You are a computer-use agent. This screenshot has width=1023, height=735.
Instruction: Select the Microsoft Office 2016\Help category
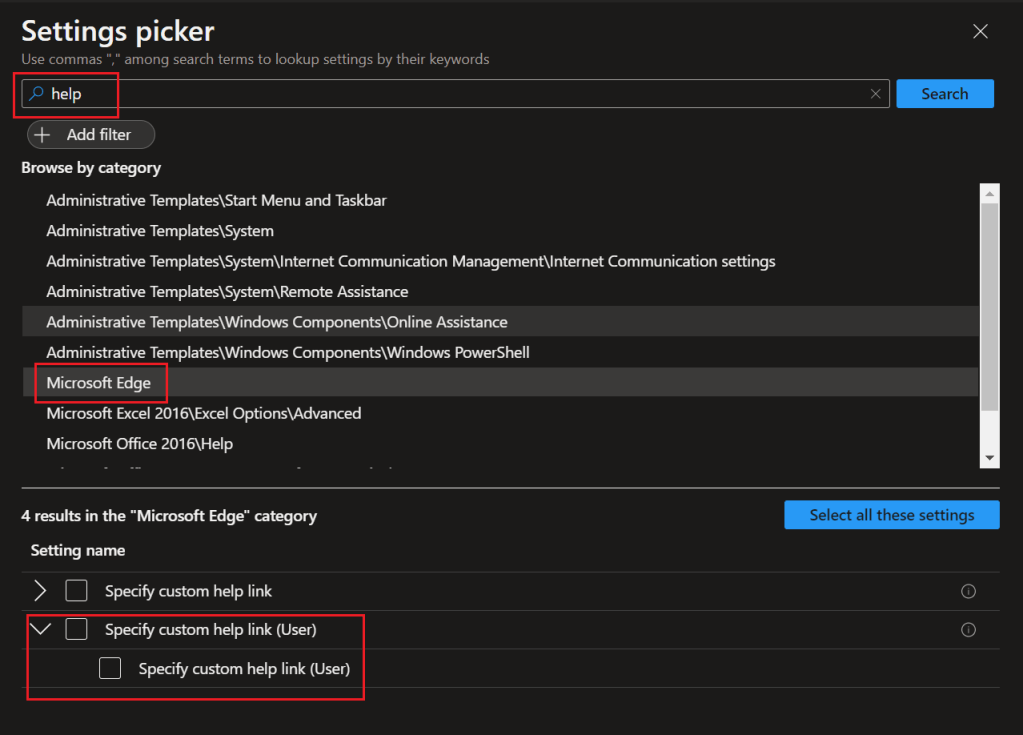pos(139,444)
